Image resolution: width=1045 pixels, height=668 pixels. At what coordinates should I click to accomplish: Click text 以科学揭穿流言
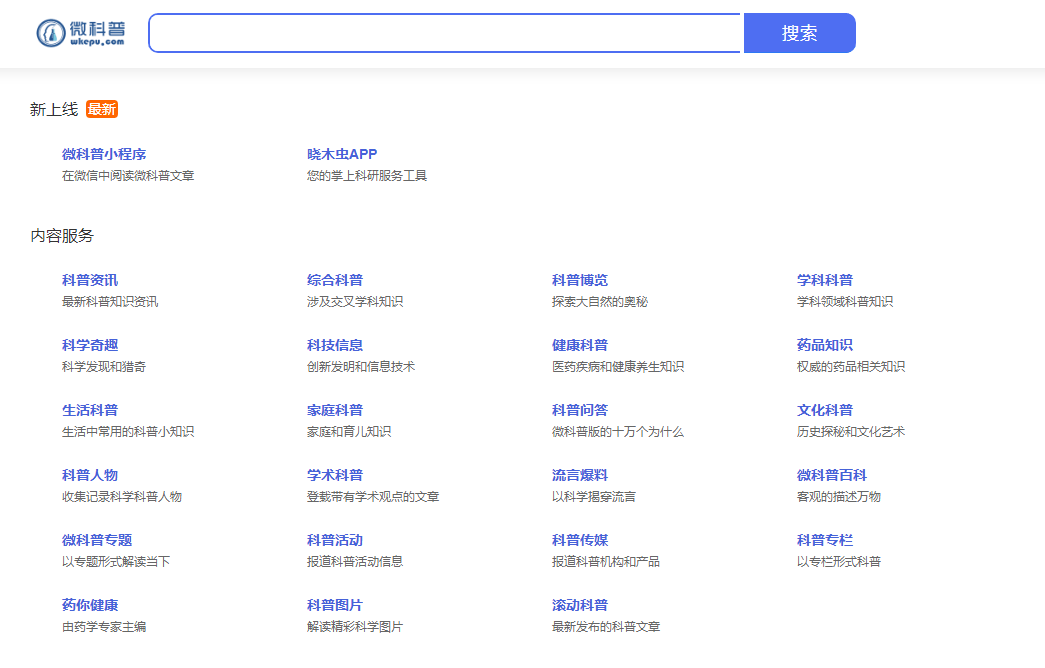[594, 497]
